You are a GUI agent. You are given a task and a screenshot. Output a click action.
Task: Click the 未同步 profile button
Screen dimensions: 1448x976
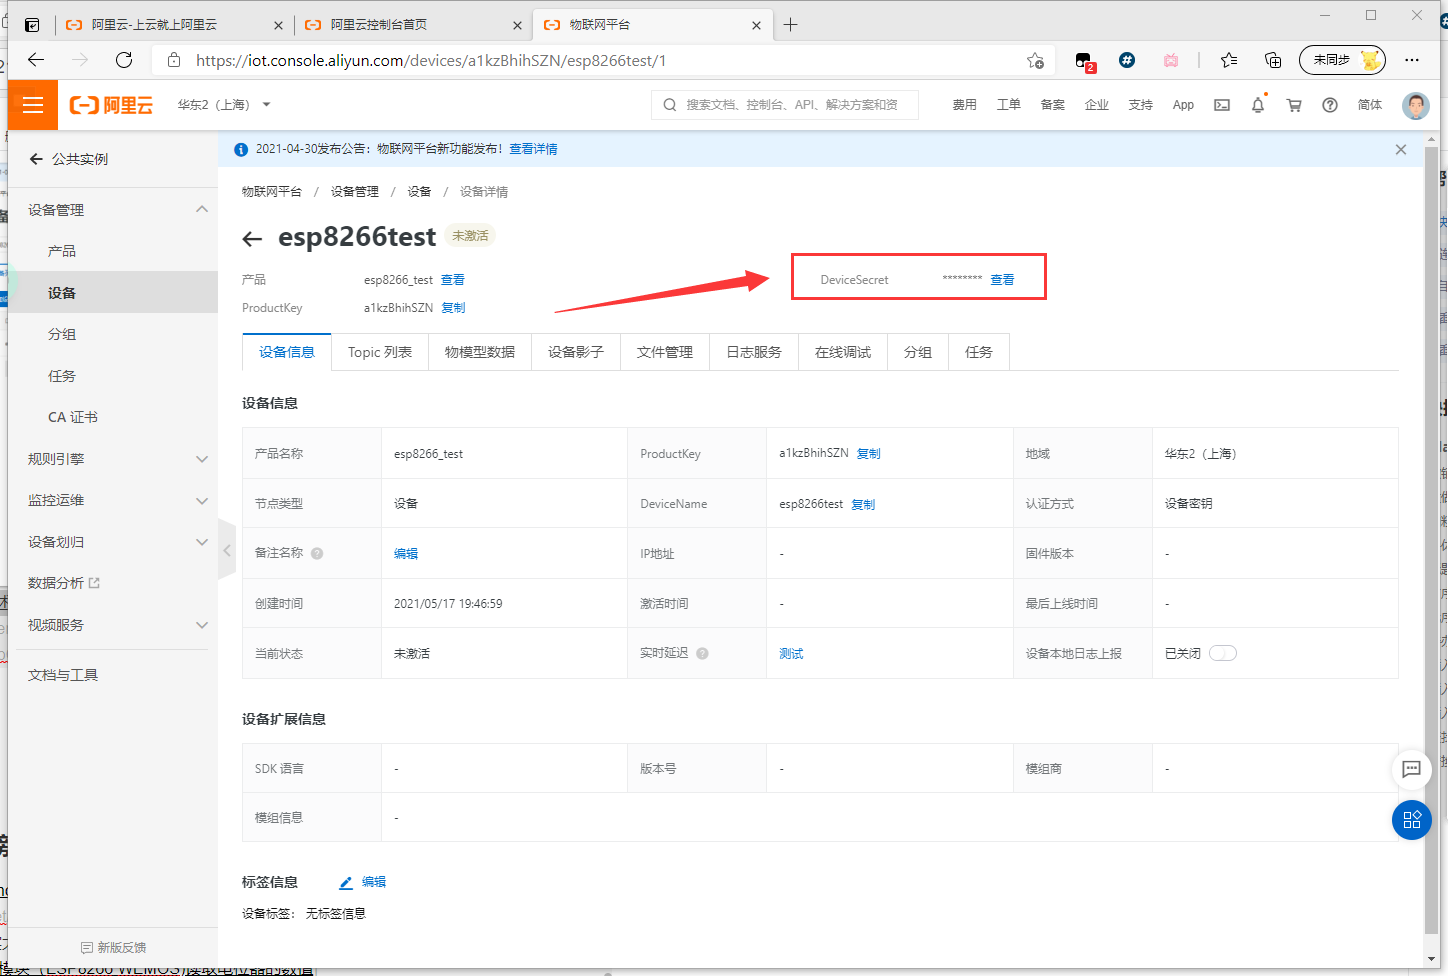pyautogui.click(x=1342, y=60)
